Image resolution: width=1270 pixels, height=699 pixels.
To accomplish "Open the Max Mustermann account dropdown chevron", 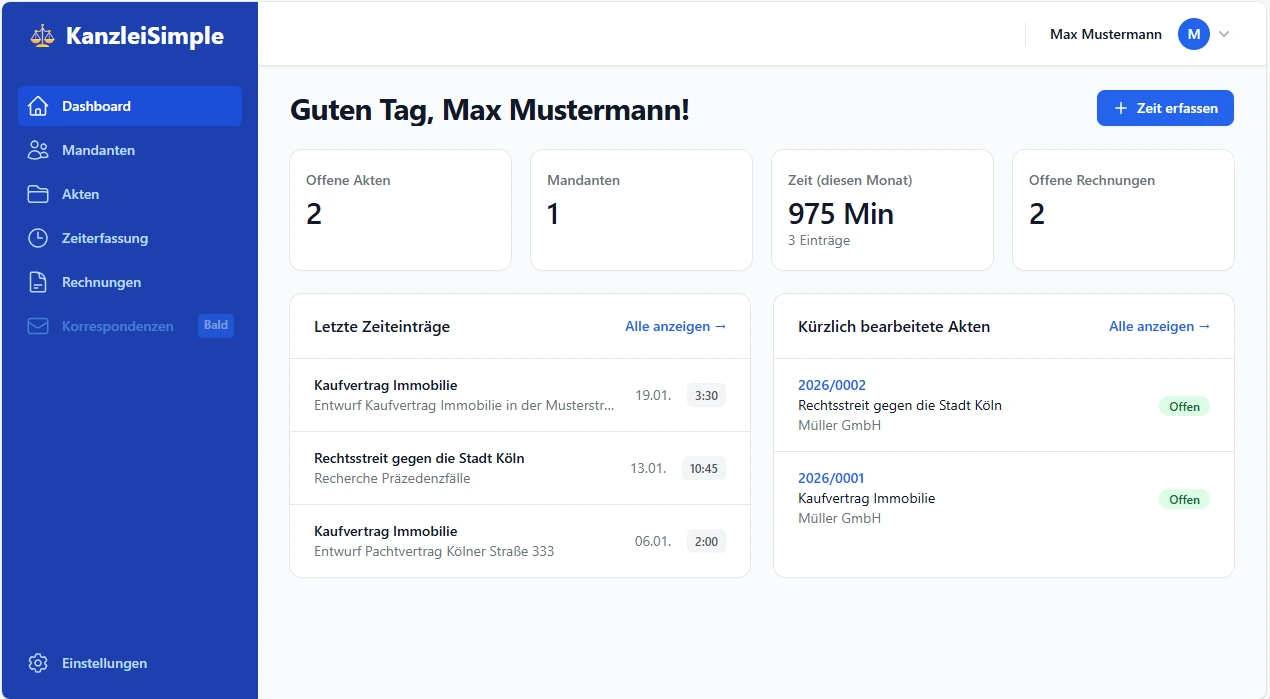I will [1222, 34].
